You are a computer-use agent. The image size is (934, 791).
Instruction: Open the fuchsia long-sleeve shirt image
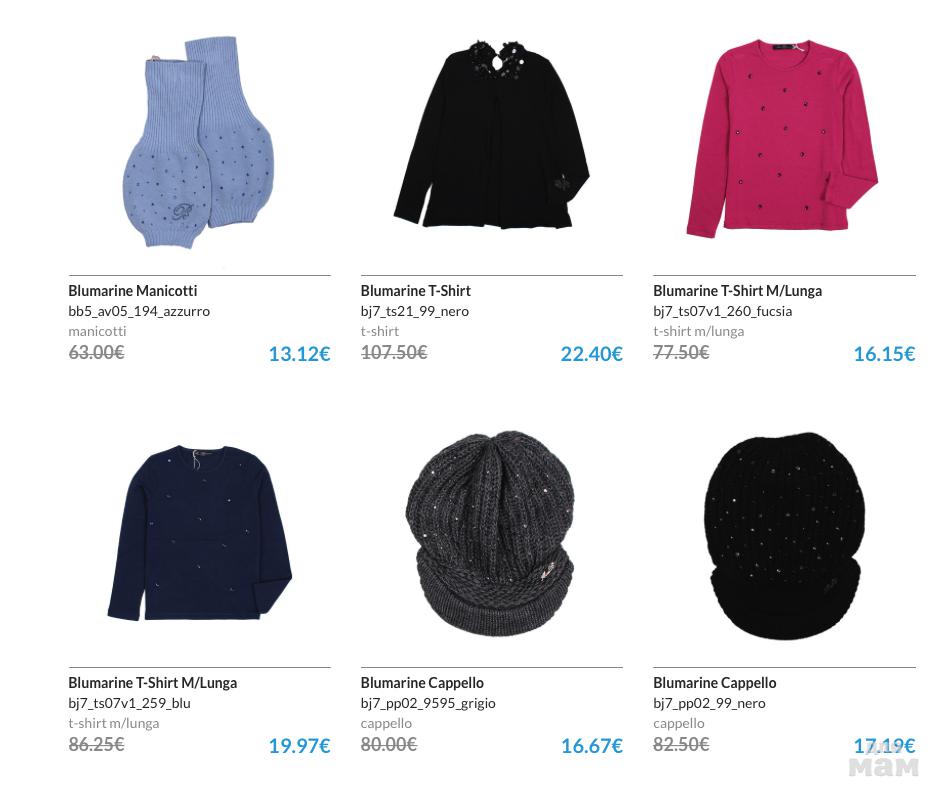click(x=783, y=139)
